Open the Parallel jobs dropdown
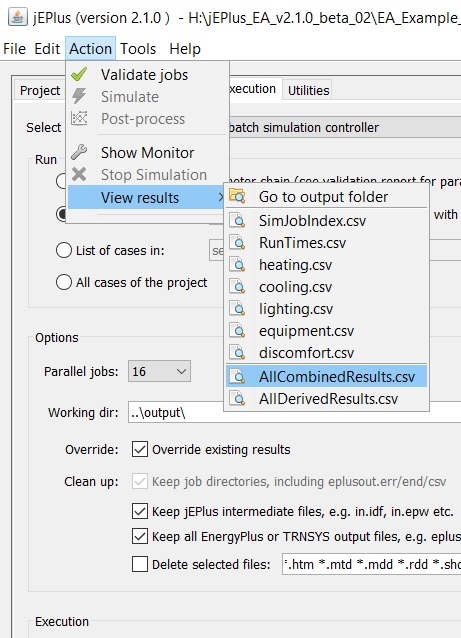This screenshot has height=638, width=461. pyautogui.click(x=159, y=371)
